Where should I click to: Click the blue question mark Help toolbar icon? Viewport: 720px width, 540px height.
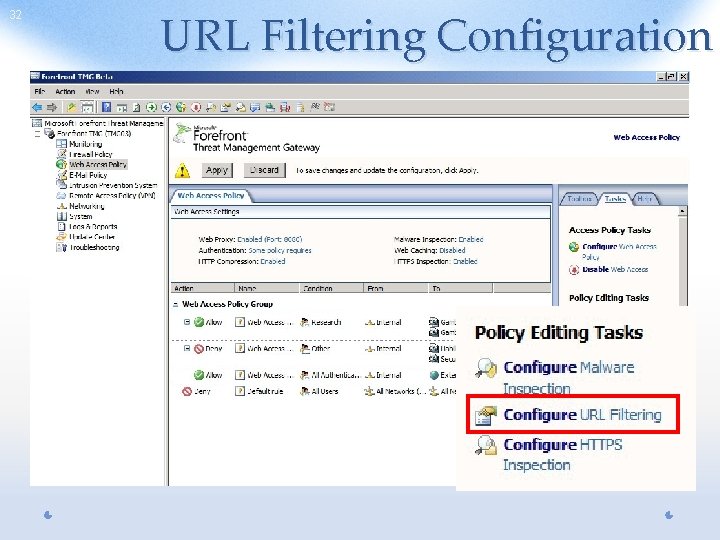click(107, 107)
